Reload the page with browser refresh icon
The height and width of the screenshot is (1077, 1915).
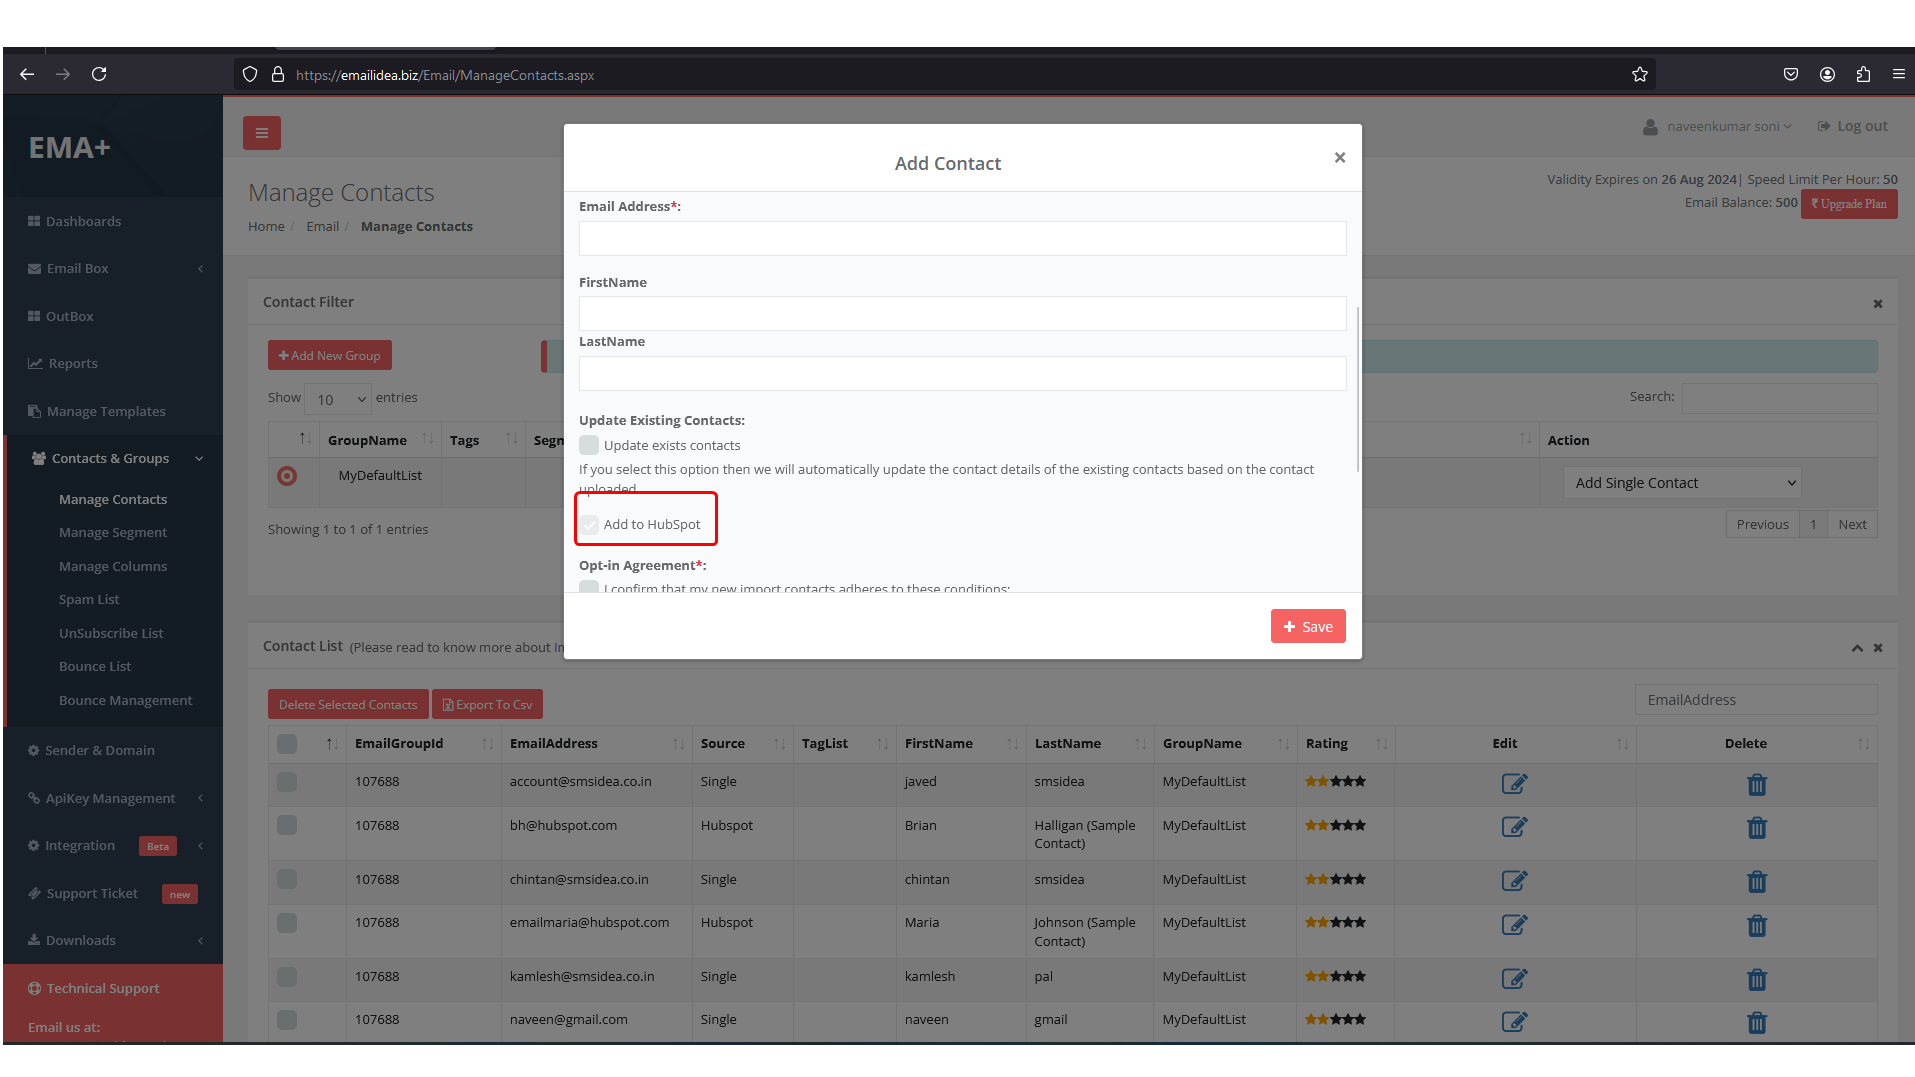(99, 75)
